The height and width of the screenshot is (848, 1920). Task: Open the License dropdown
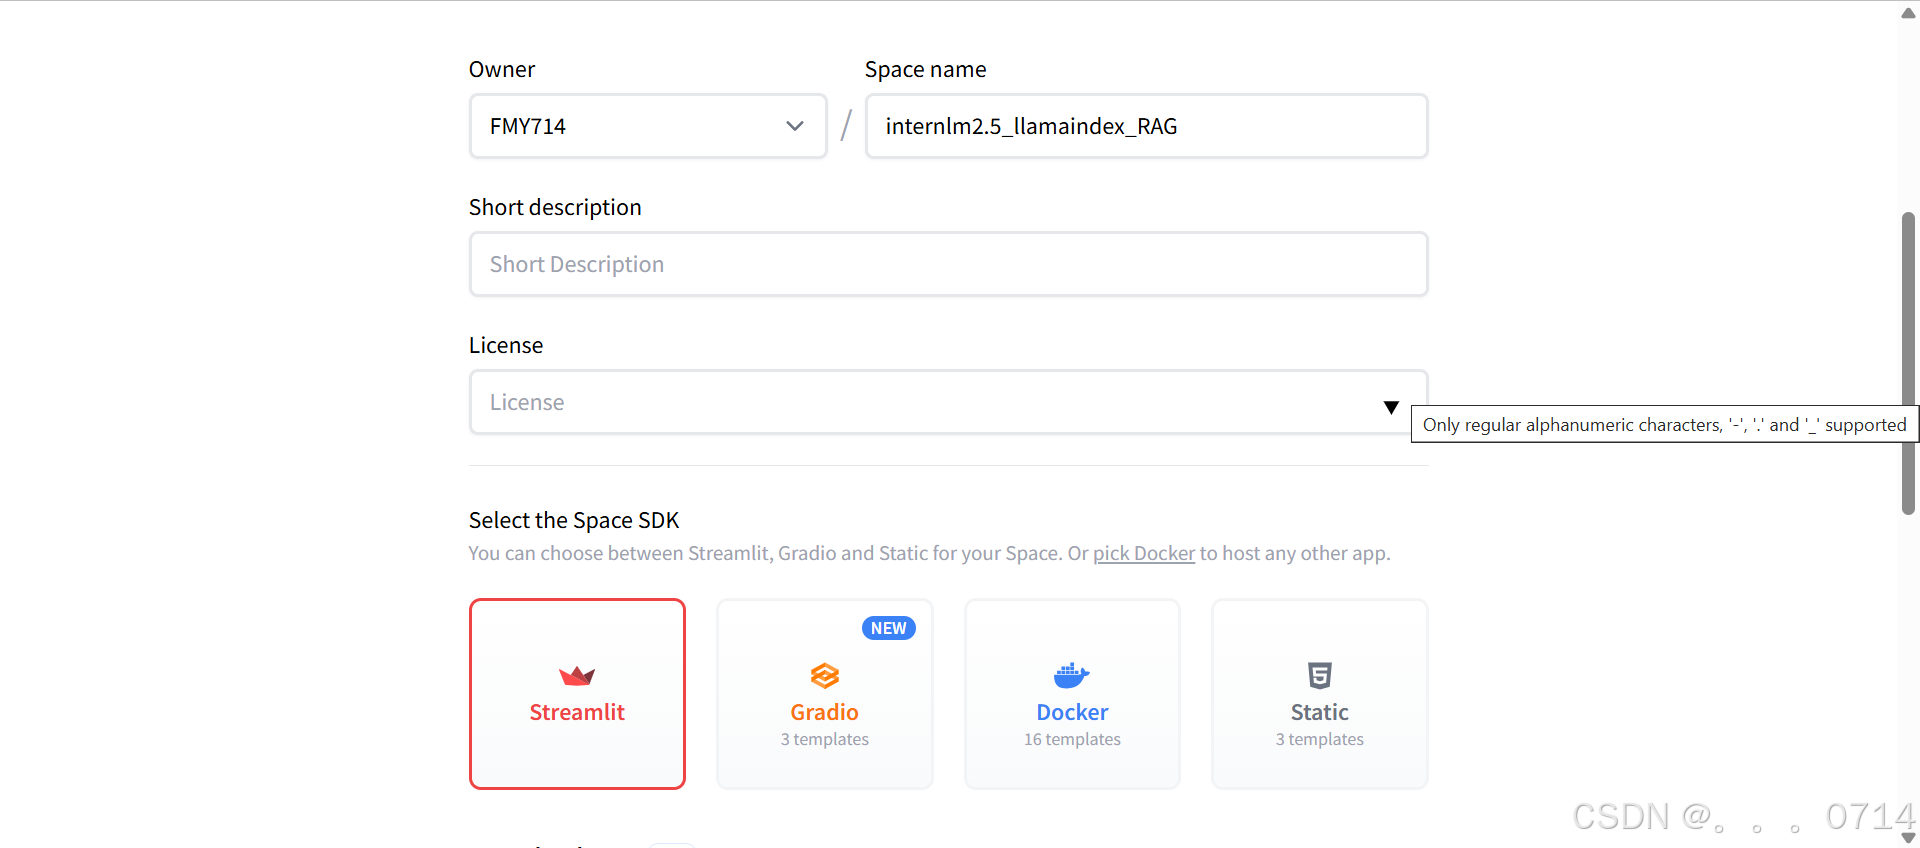948,402
